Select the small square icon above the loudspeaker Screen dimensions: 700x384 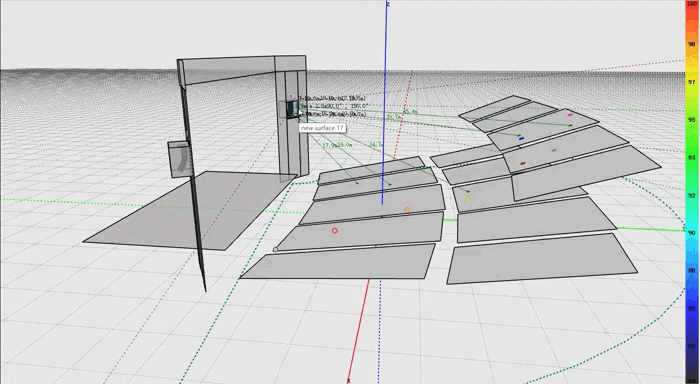(291, 96)
